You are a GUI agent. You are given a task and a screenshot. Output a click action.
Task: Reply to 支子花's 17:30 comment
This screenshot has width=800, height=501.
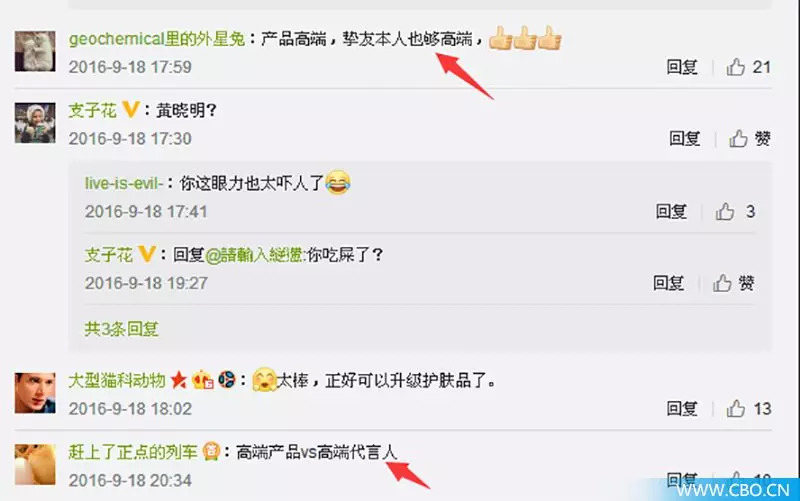(685, 138)
